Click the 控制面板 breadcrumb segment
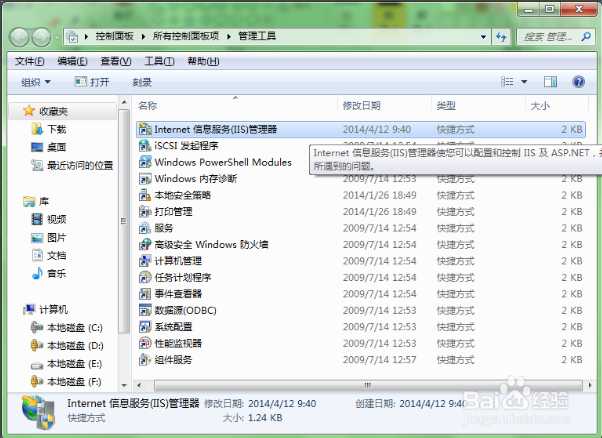This screenshot has height=438, width=602. coord(114,36)
